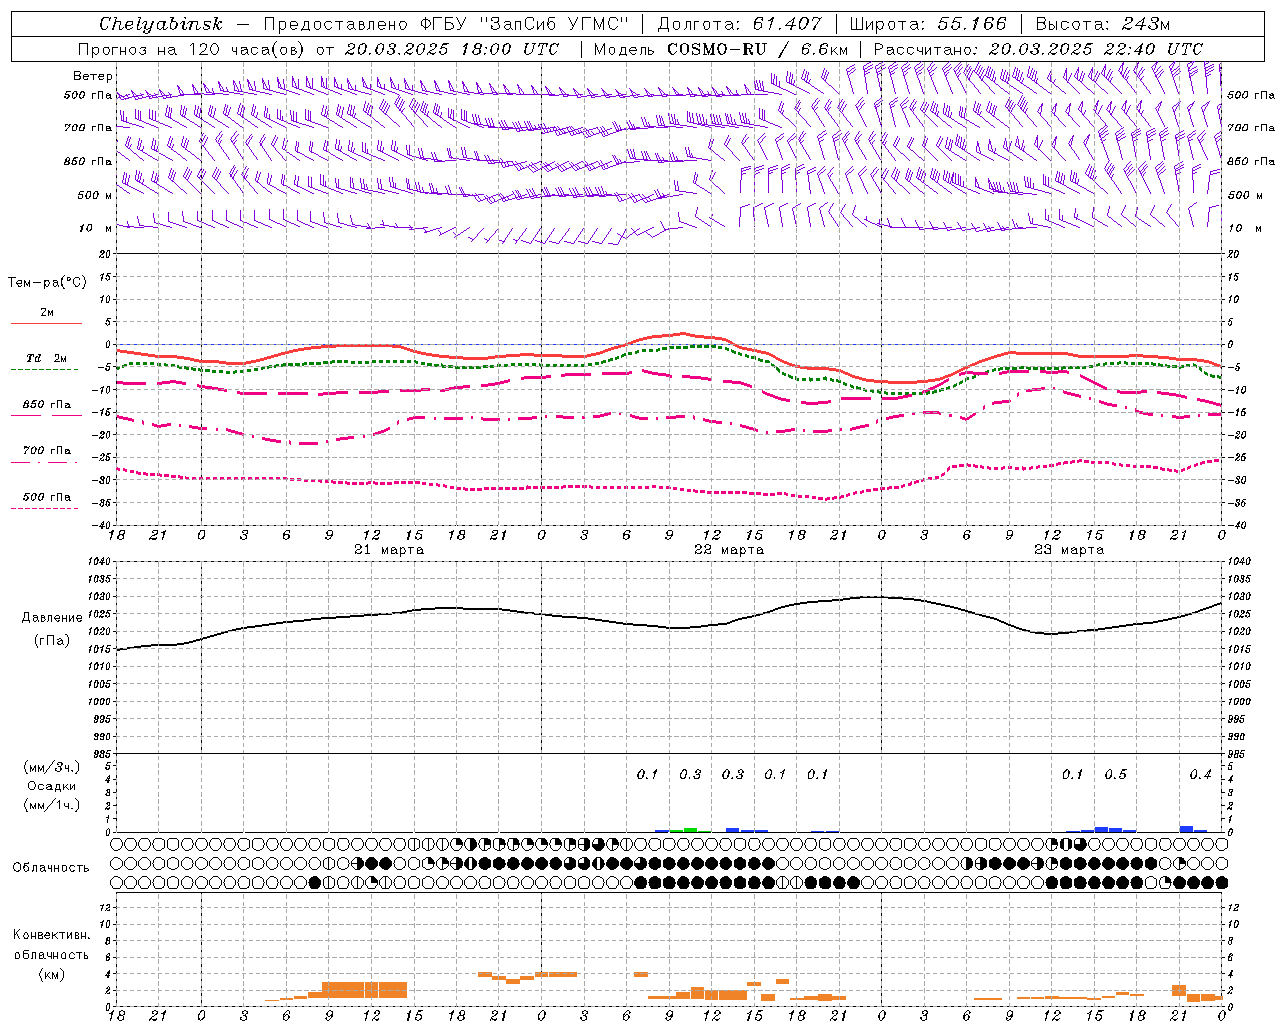The height and width of the screenshot is (1024, 1280).
Task: Click the 'Прогноз на 120 часа(ов)' forecast text
Action: [x=193, y=49]
